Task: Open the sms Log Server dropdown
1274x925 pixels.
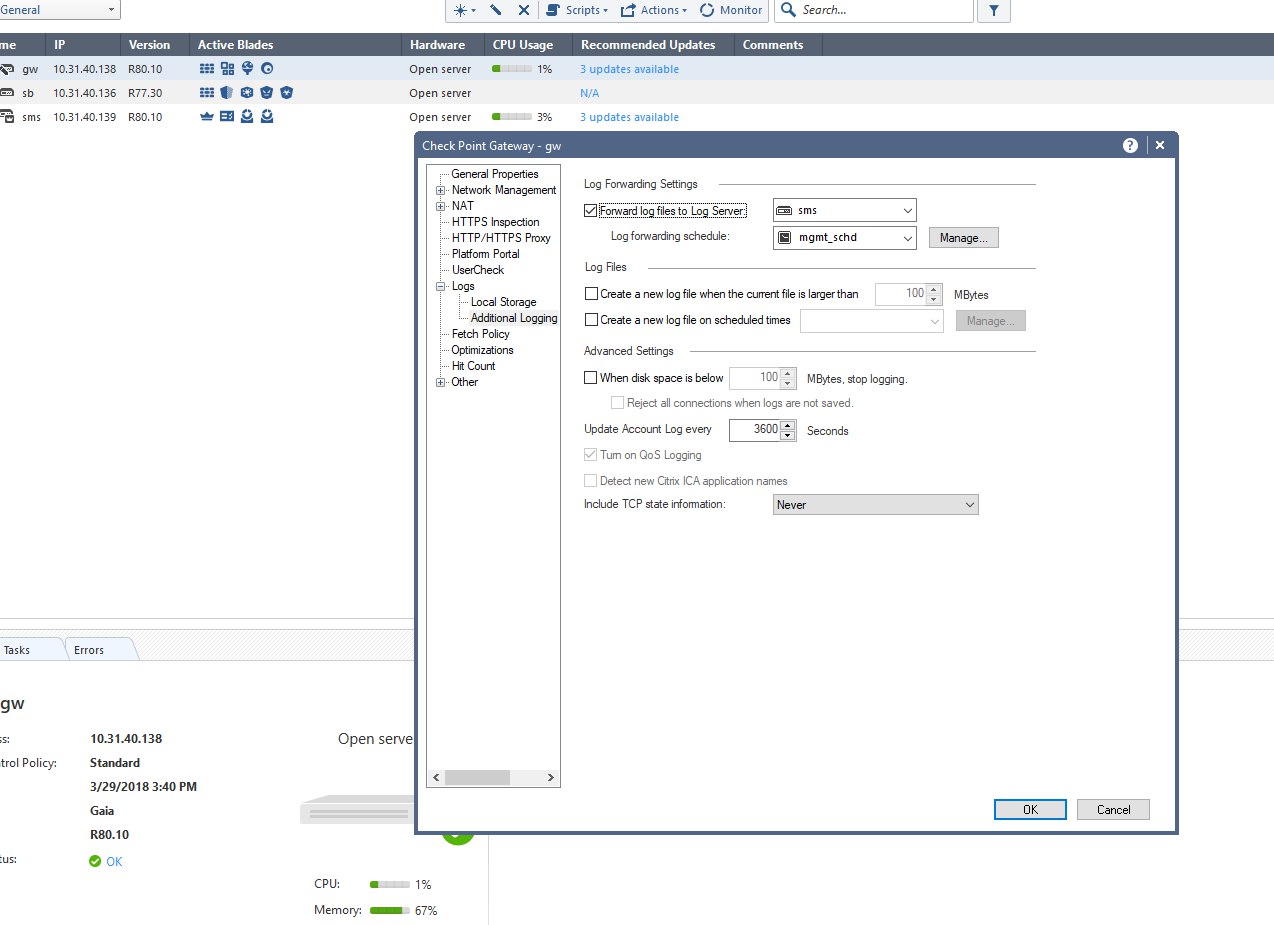Action: point(845,211)
